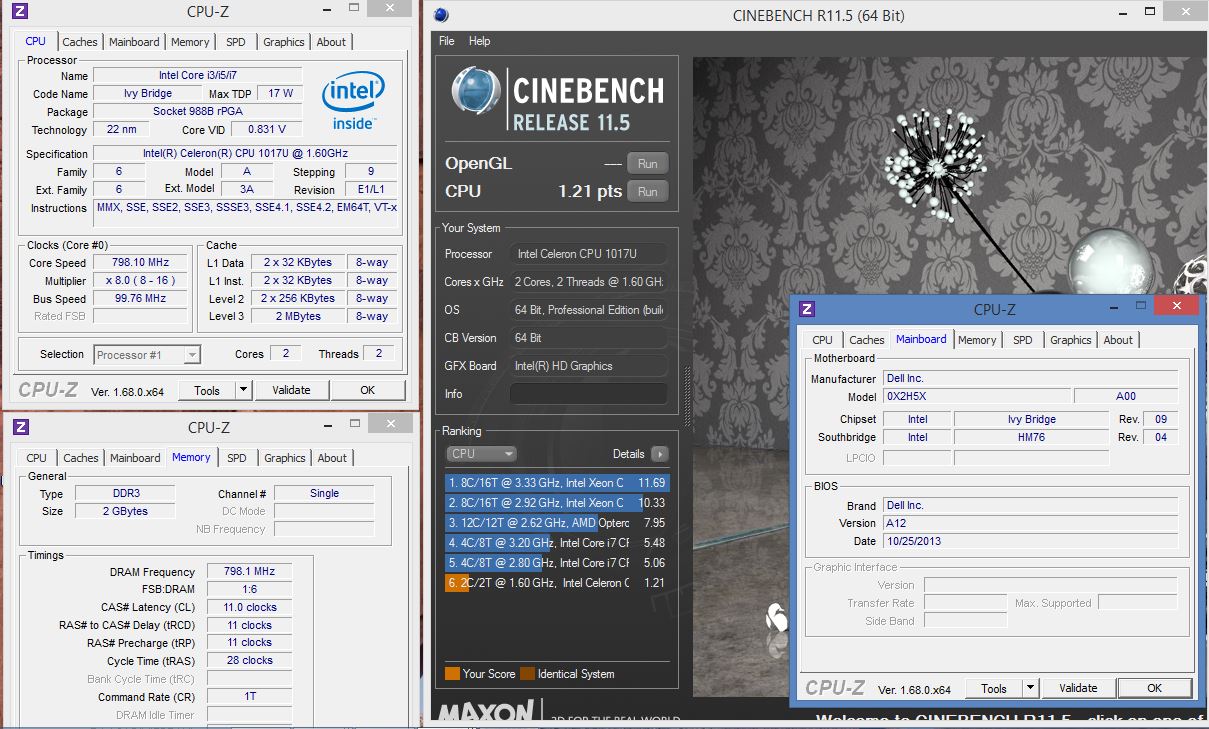
Task: Click the Cycle Time value 28 clocks
Action: 249,660
